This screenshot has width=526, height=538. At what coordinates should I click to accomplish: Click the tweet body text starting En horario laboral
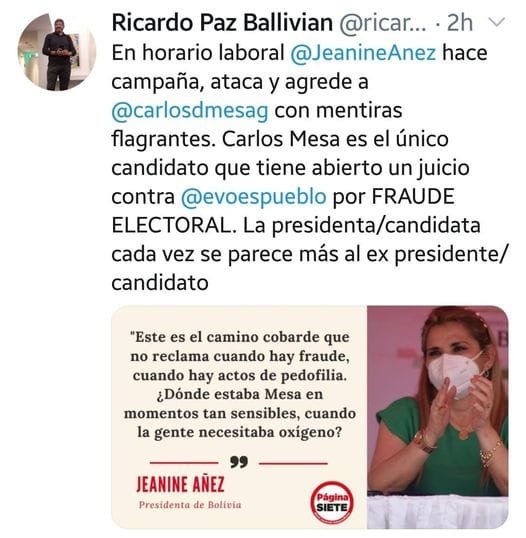click(309, 168)
